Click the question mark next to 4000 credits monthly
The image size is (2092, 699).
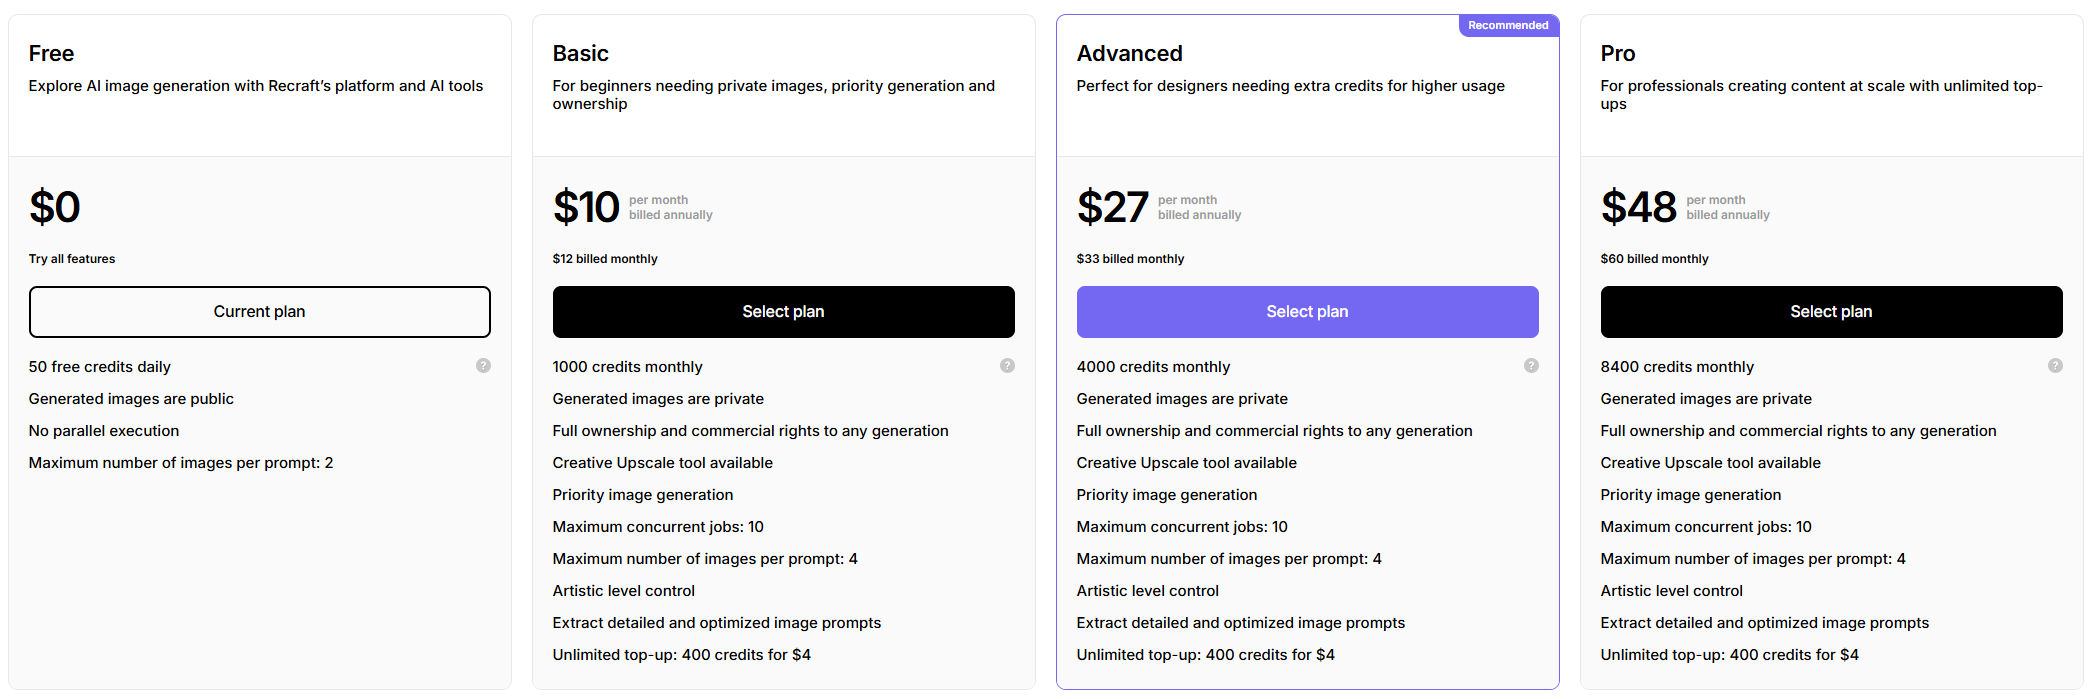(x=1531, y=366)
